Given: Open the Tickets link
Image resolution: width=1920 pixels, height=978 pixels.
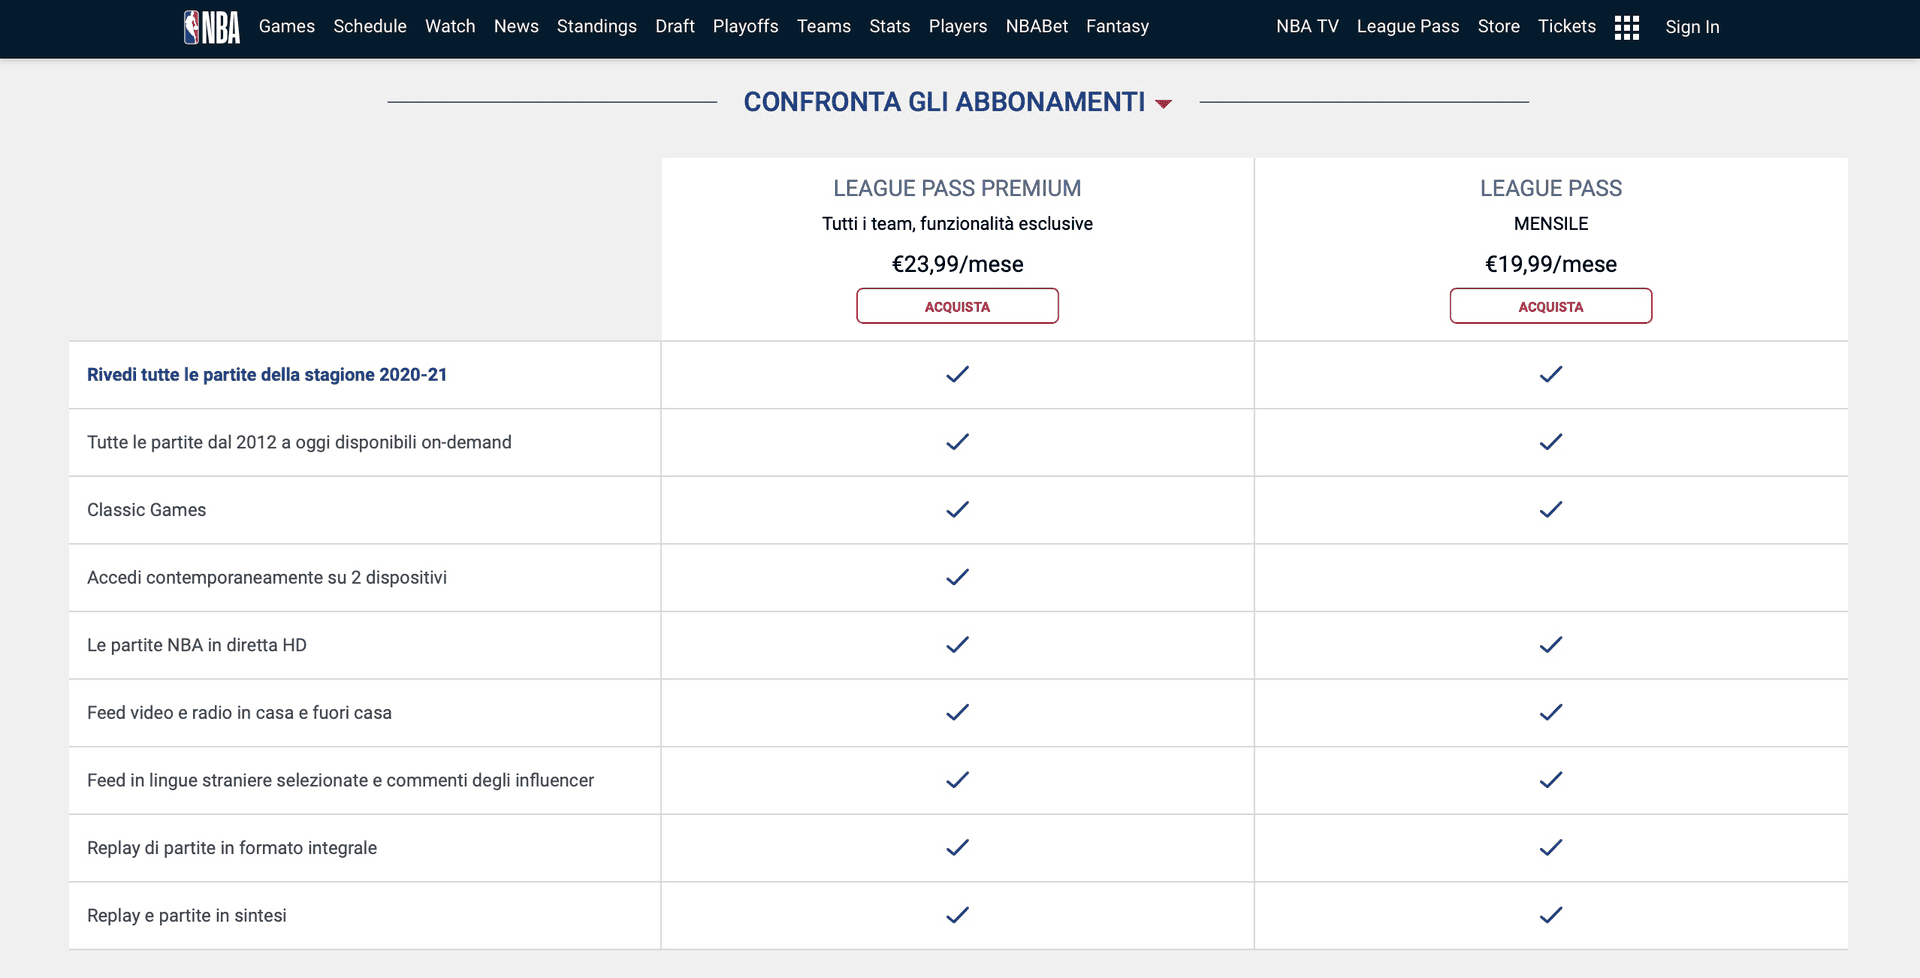Looking at the screenshot, I should 1567,26.
